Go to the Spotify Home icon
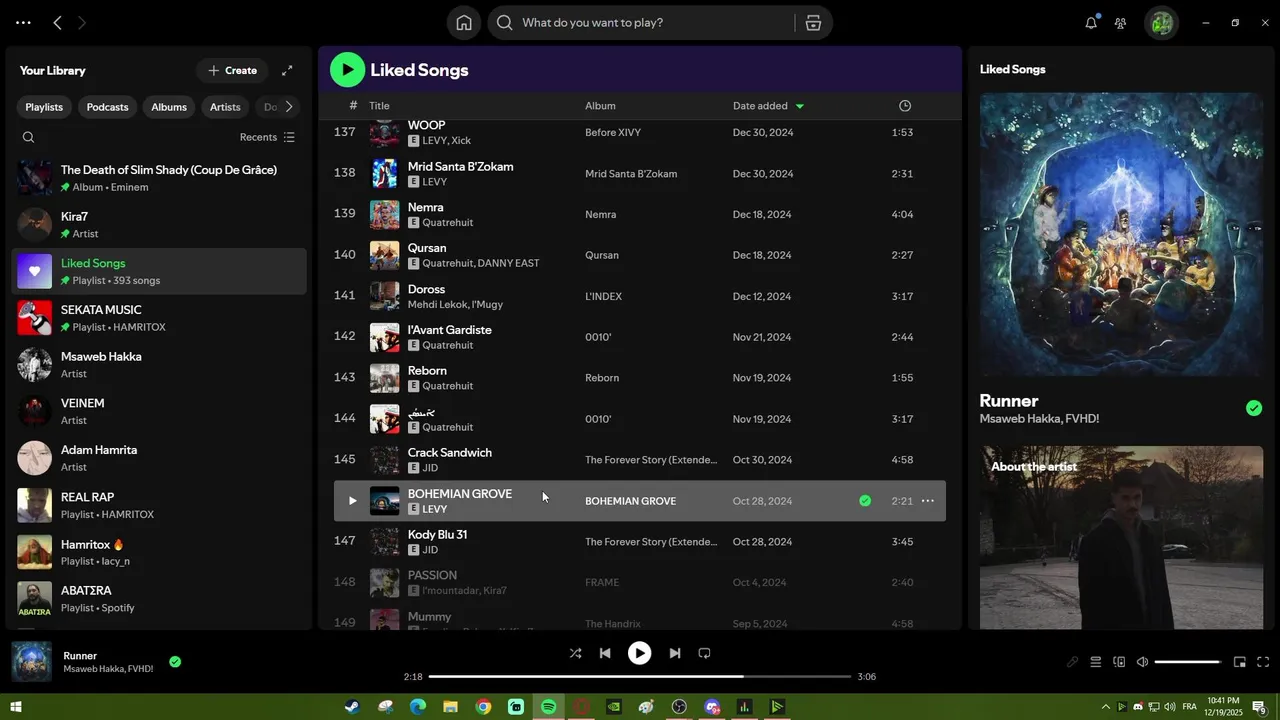 pyautogui.click(x=464, y=23)
